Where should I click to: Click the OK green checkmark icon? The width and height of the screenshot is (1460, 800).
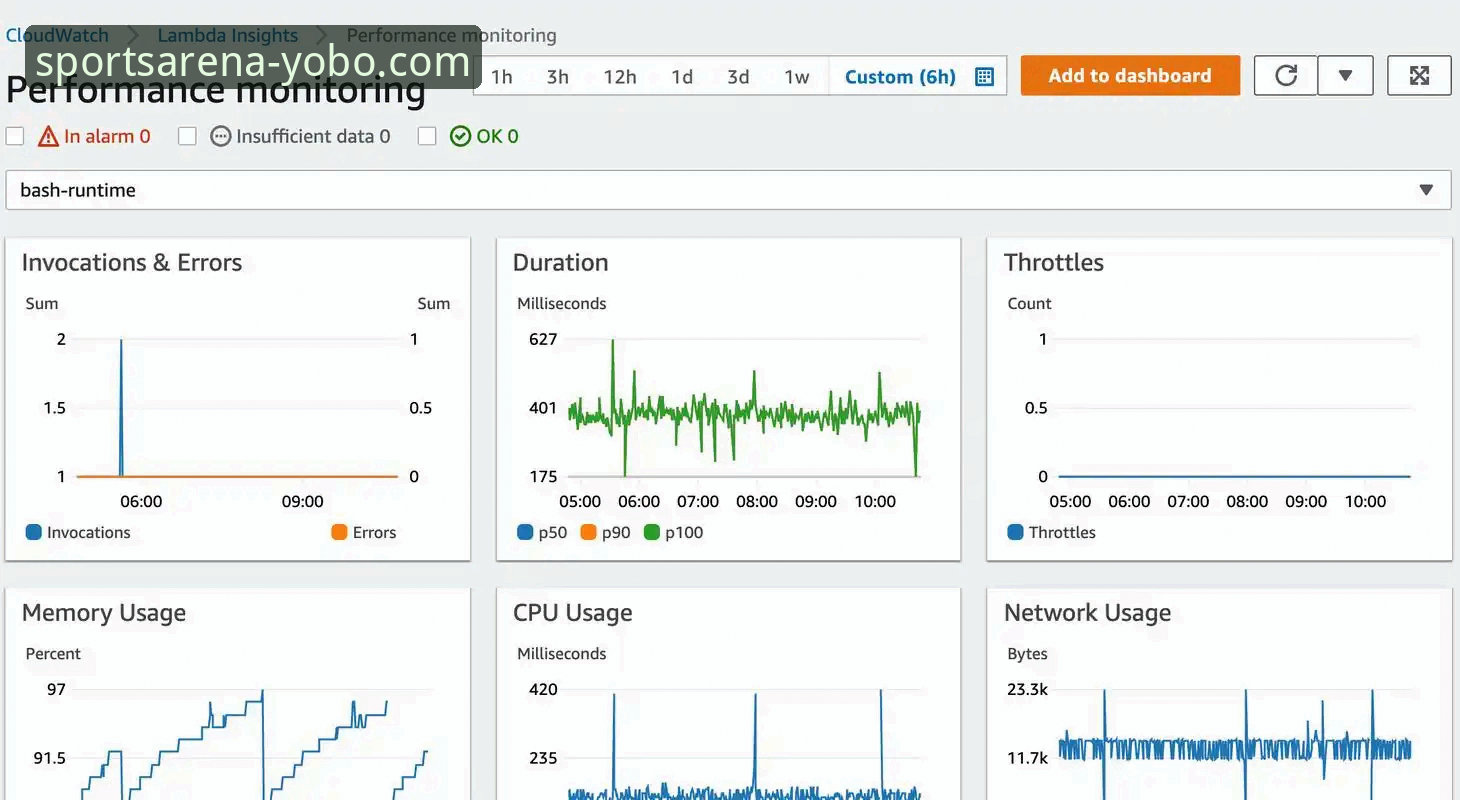point(460,137)
